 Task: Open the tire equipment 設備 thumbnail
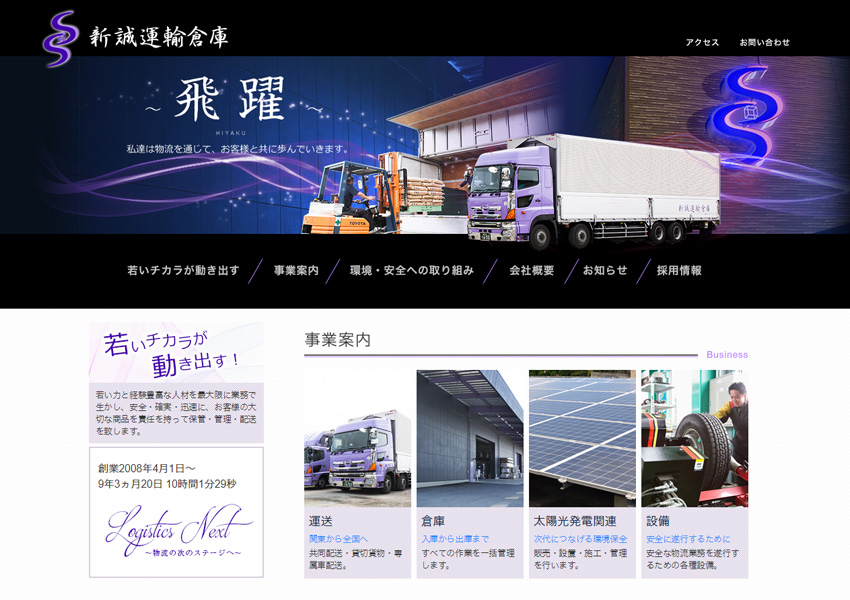click(694, 438)
